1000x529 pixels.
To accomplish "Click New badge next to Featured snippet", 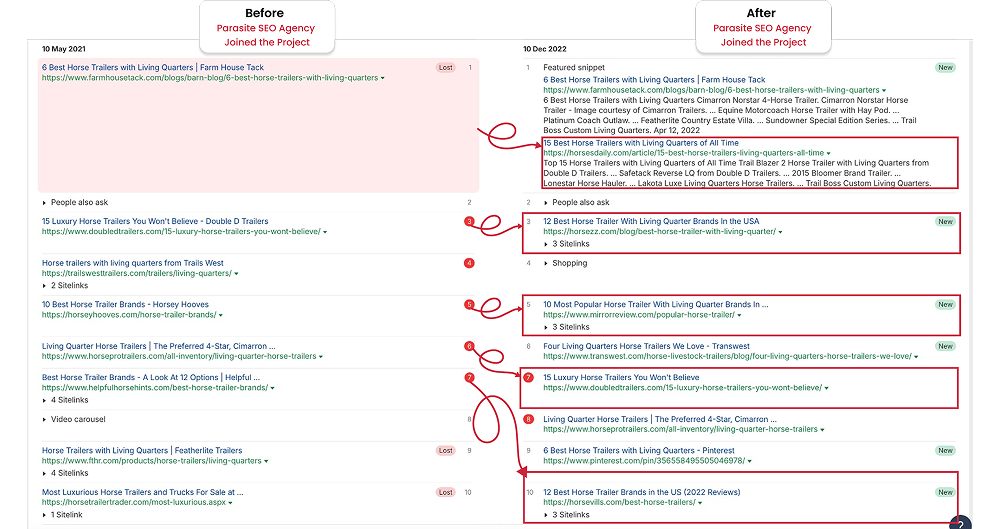I will pyautogui.click(x=944, y=68).
